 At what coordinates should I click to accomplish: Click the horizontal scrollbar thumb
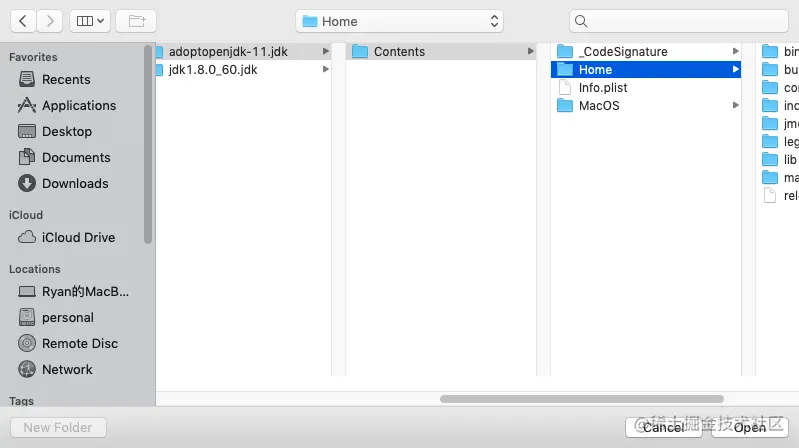pyautogui.click(x=582, y=399)
